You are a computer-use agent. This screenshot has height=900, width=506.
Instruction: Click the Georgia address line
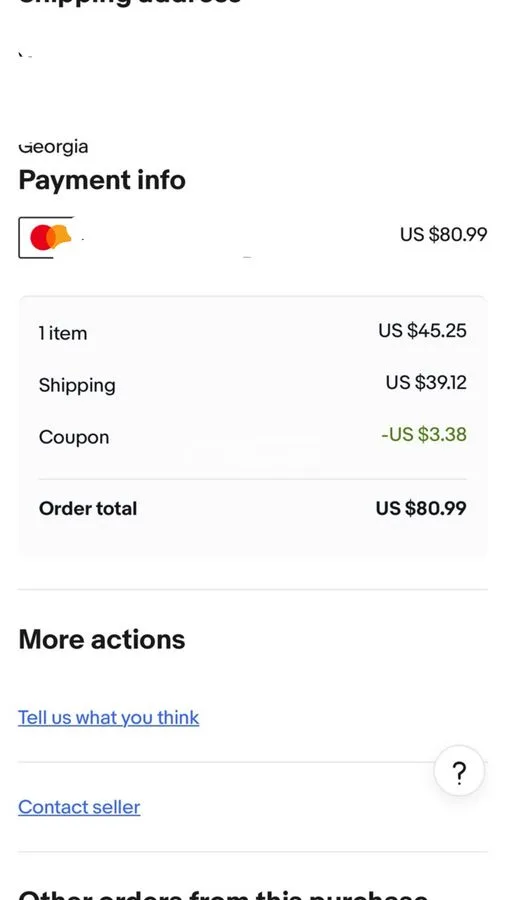coord(53,148)
